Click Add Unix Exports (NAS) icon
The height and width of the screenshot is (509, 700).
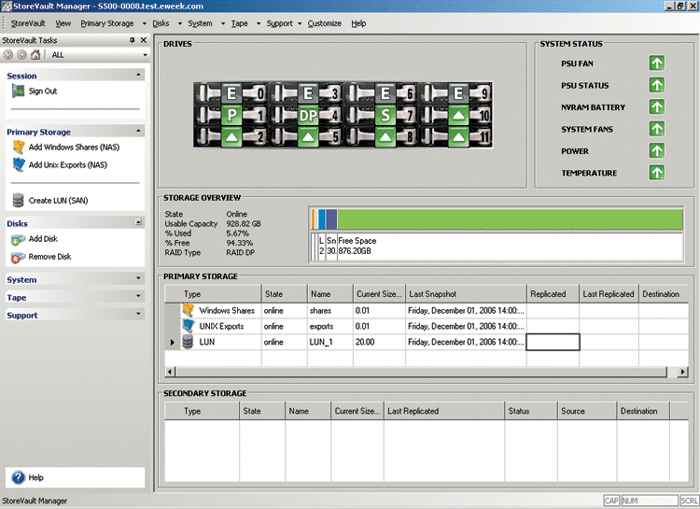(18, 165)
